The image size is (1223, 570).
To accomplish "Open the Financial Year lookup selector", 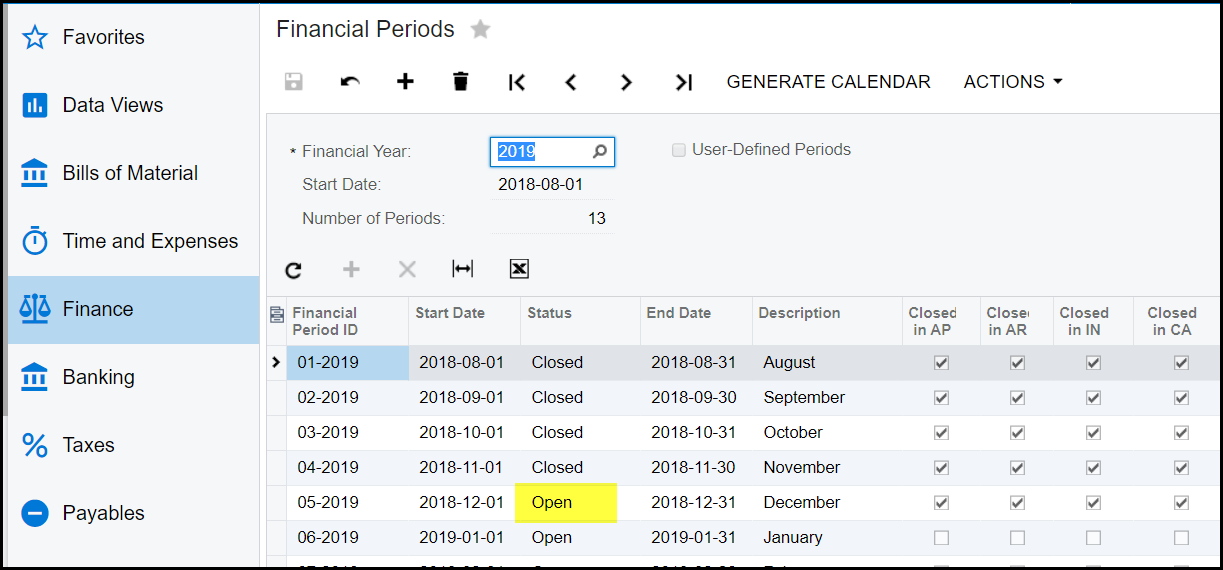I will 600,152.
